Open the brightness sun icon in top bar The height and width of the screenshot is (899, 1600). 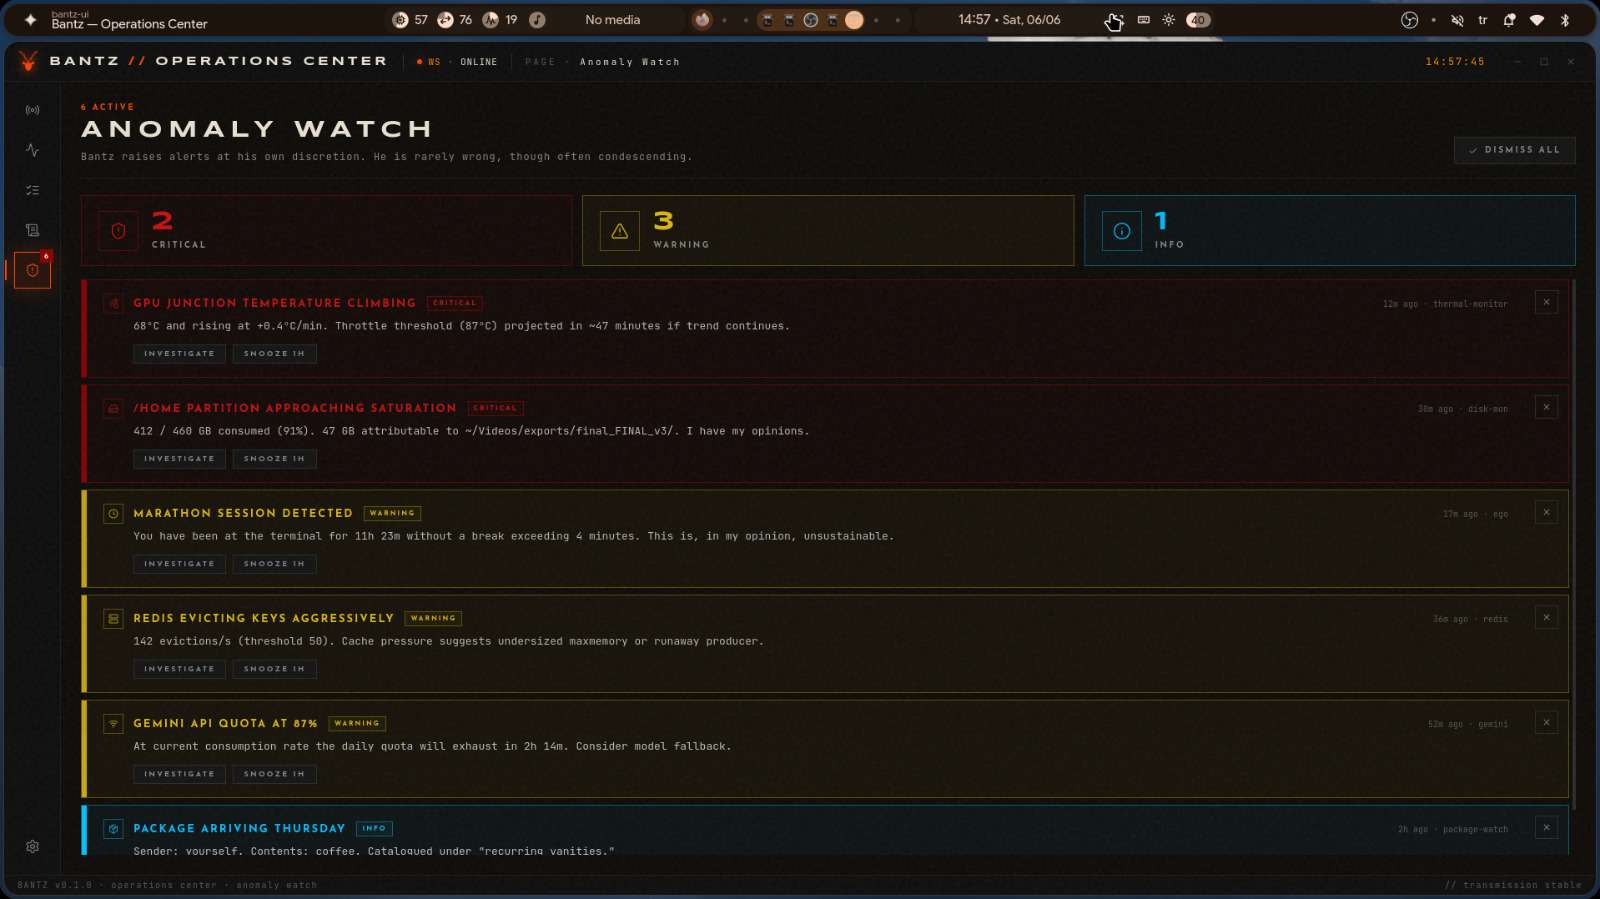pos(1168,20)
